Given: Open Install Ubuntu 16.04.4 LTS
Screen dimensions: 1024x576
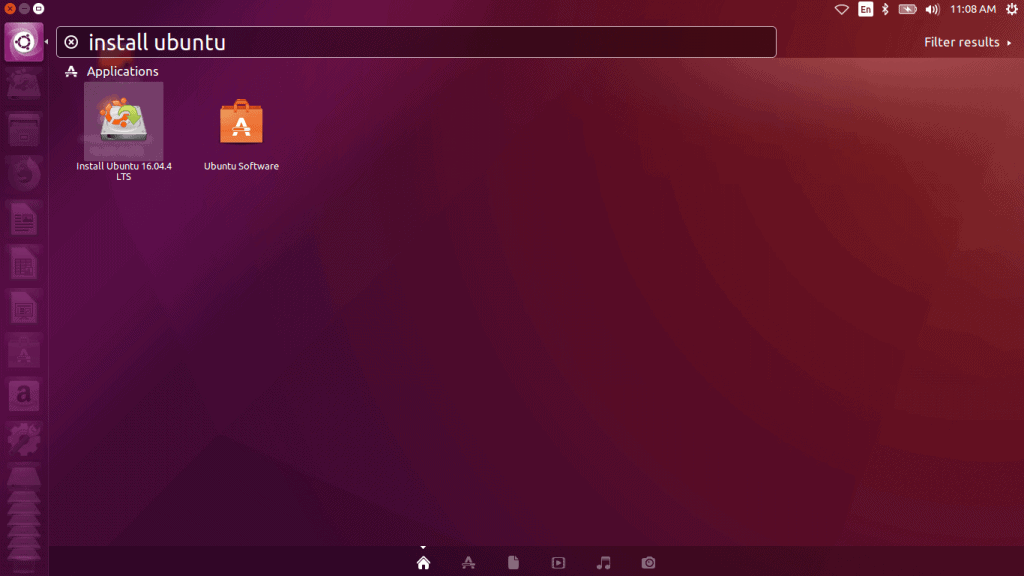Looking at the screenshot, I should pos(123,120).
